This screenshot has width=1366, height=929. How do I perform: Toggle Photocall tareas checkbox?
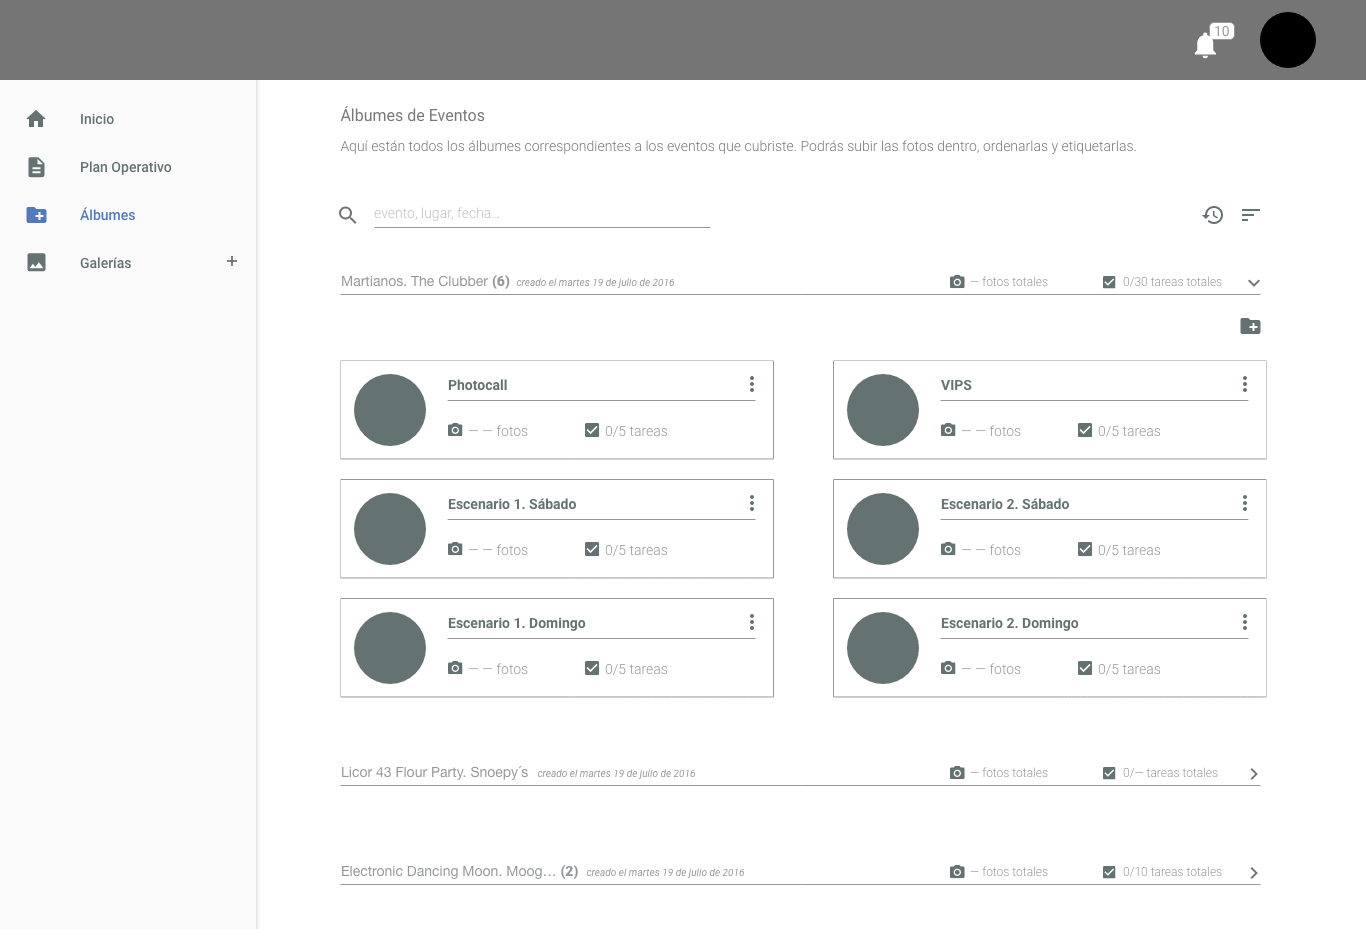click(x=592, y=430)
